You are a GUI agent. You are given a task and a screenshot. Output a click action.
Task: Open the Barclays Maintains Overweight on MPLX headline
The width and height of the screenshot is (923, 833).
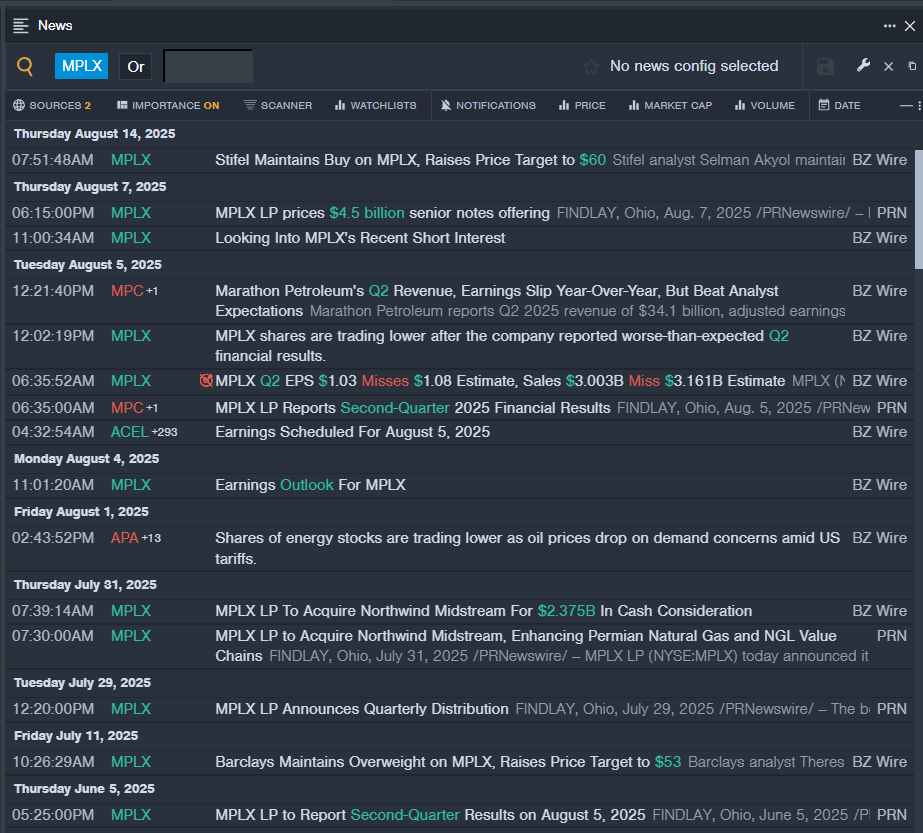pyautogui.click(x=448, y=762)
